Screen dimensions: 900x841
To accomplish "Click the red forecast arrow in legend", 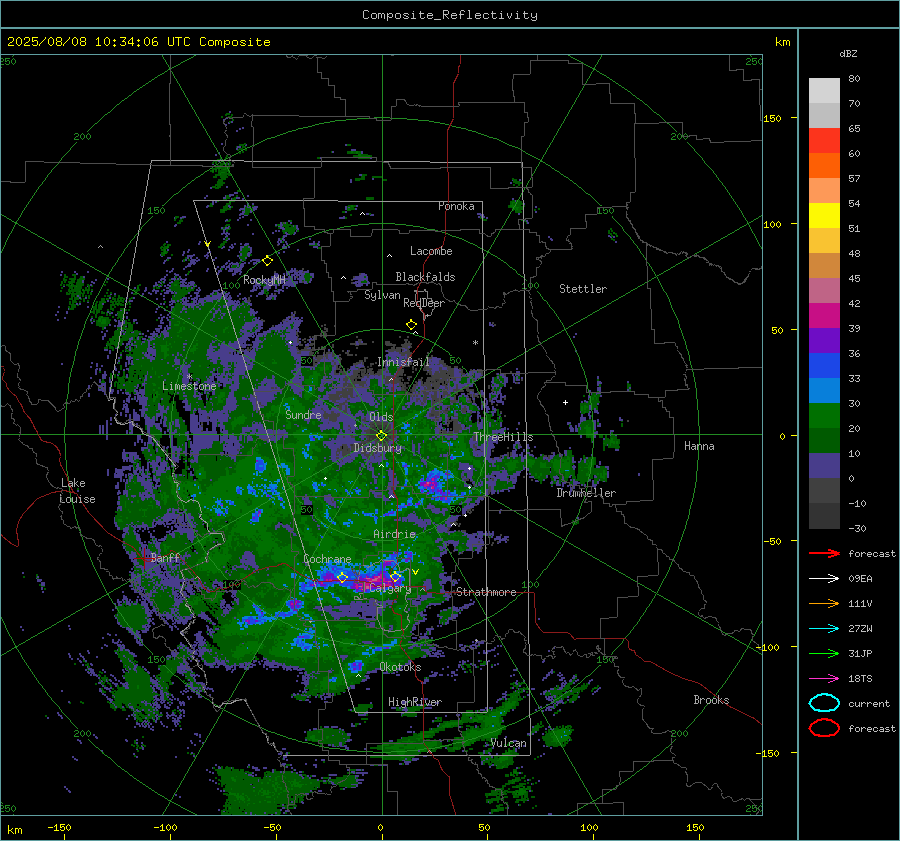I will point(824,553).
